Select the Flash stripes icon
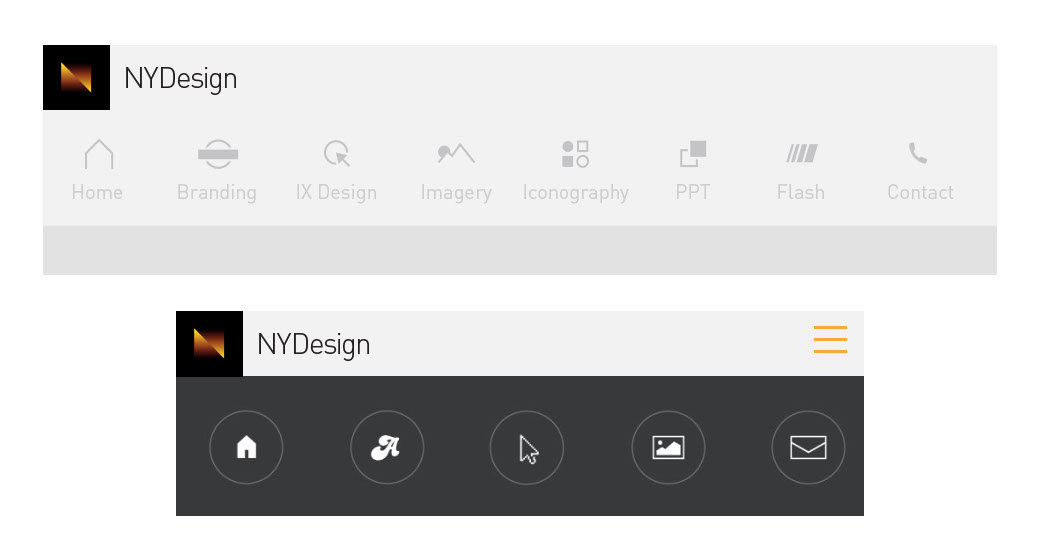This screenshot has height=556, width=1040. (801, 154)
